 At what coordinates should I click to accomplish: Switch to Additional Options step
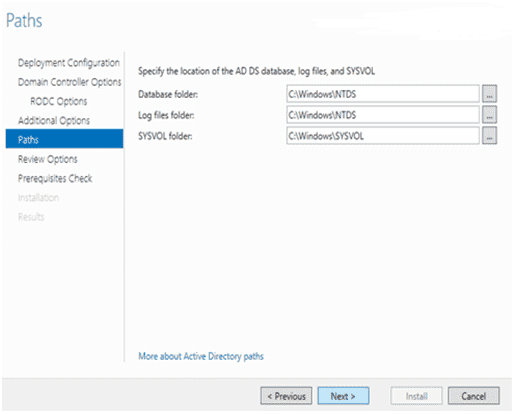click(x=54, y=121)
